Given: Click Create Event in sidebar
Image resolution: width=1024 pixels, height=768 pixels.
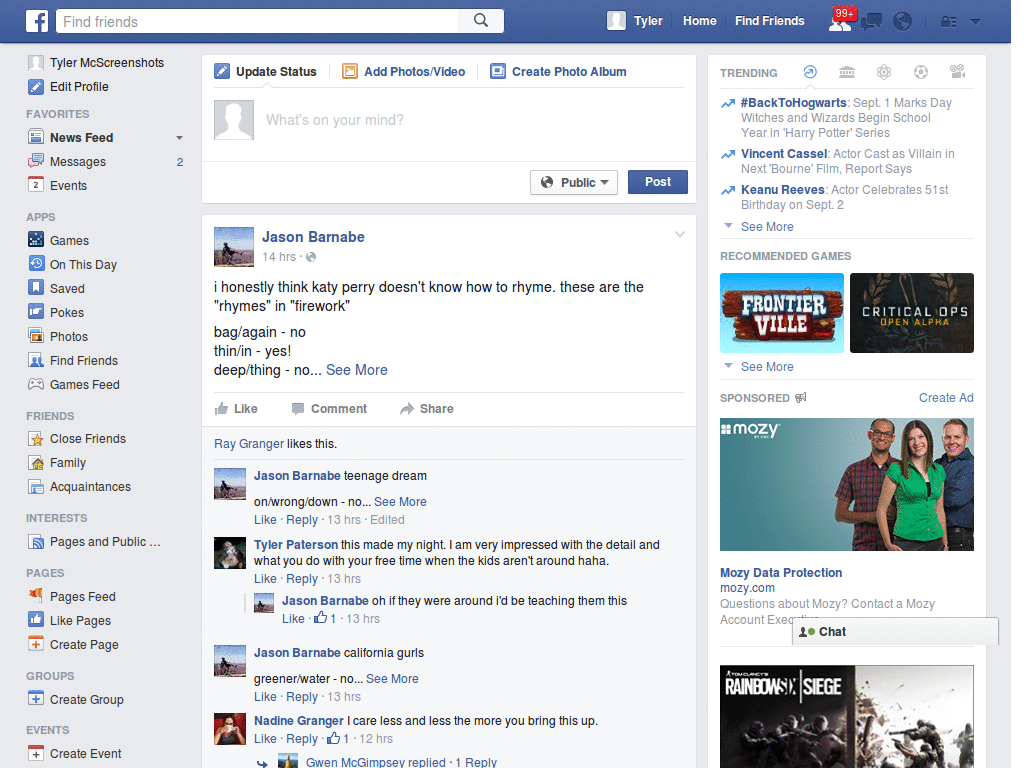Looking at the screenshot, I should coord(75,754).
